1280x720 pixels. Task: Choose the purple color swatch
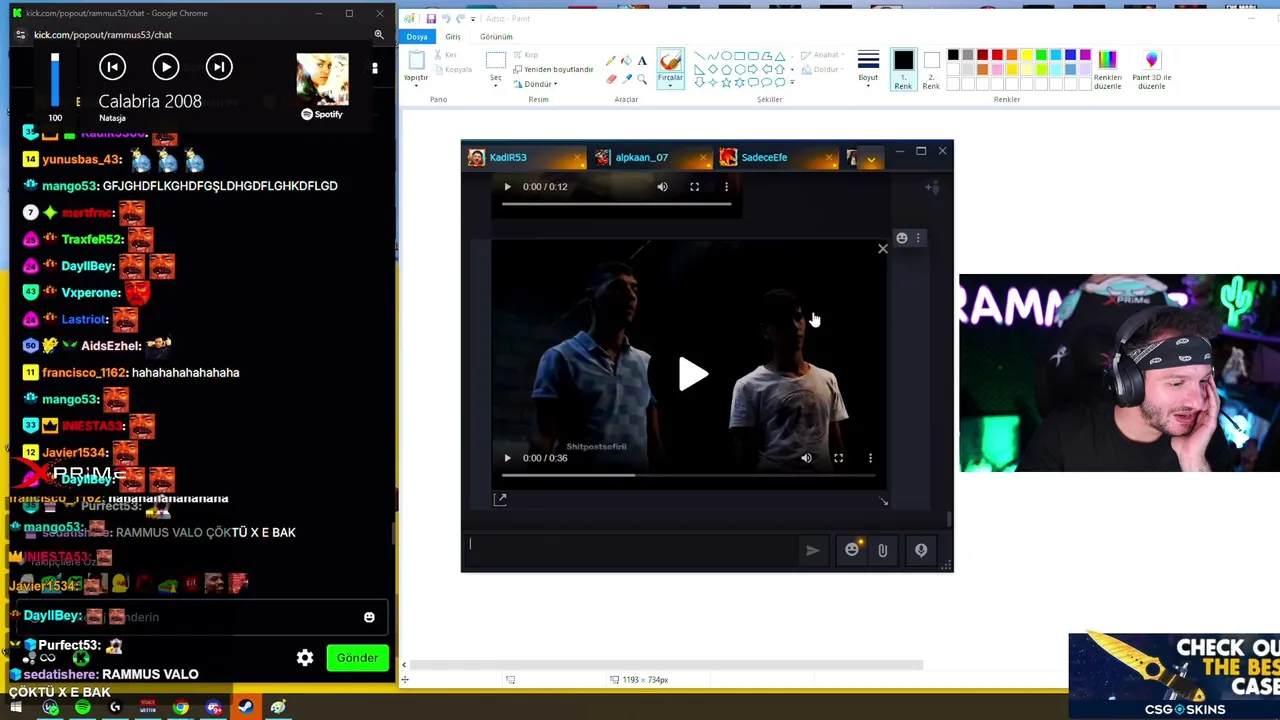[x=1085, y=55]
